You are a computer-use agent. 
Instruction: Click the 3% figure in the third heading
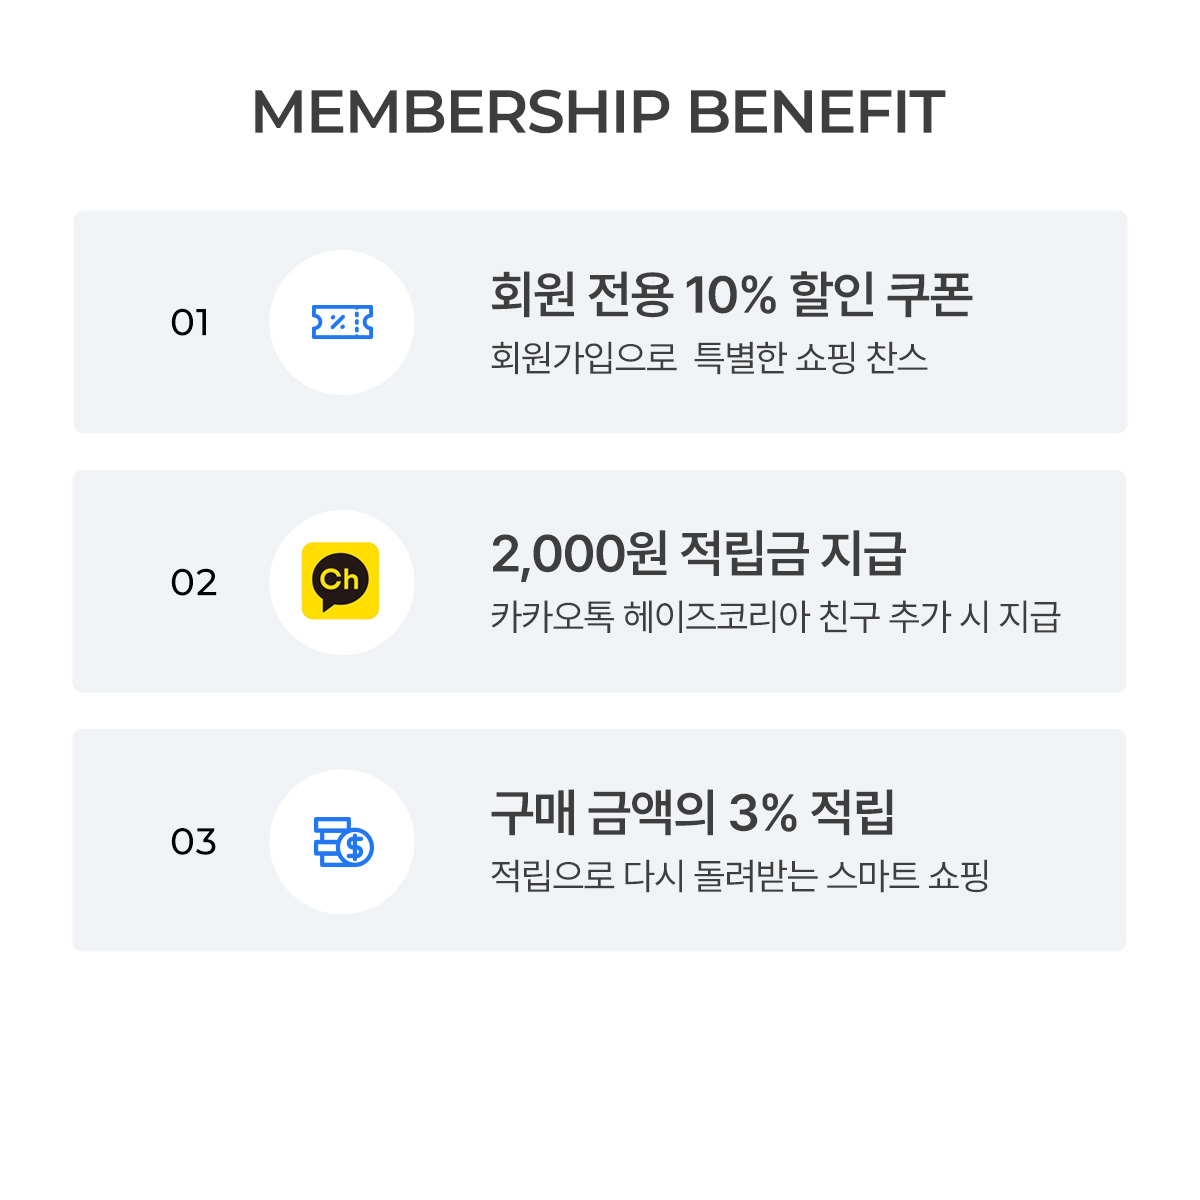click(x=762, y=813)
